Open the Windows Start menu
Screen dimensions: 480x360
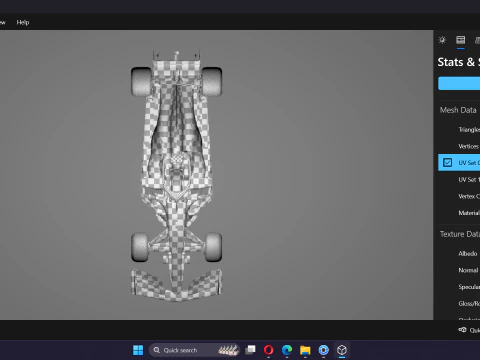pos(138,350)
